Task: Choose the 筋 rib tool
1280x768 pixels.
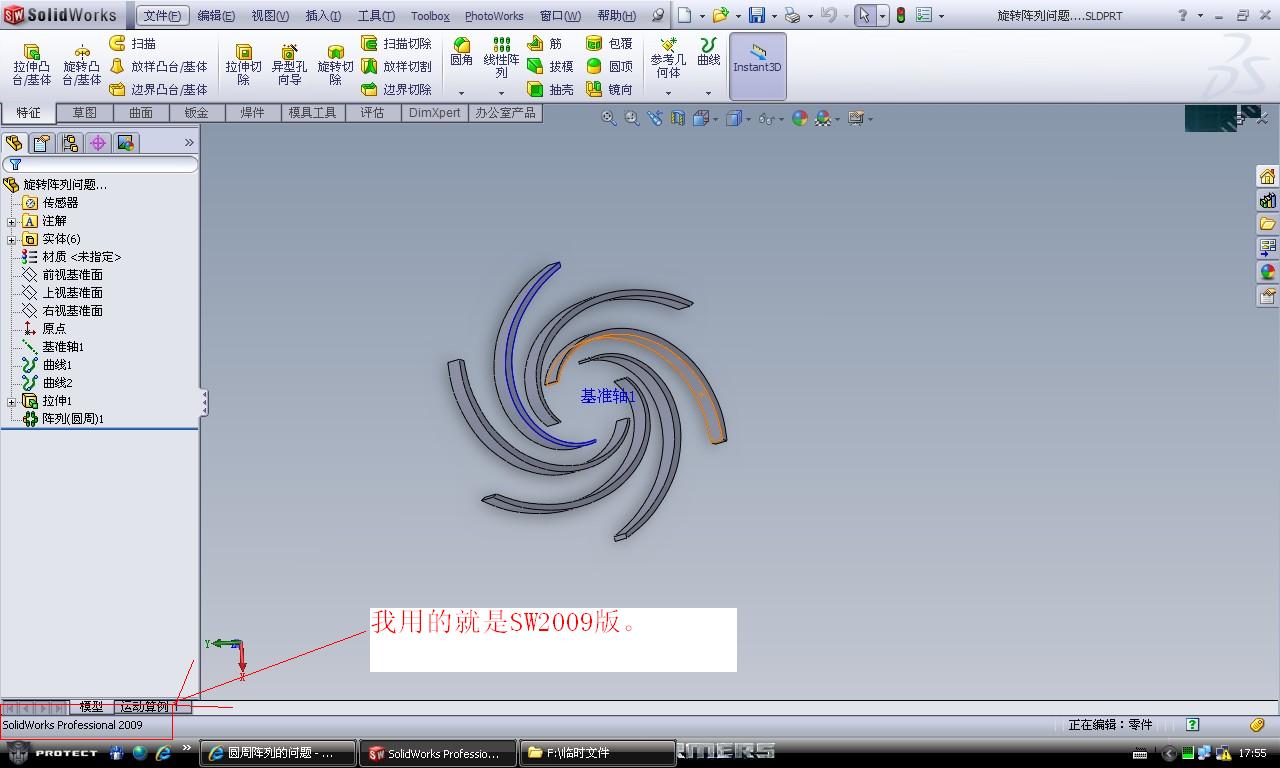Action: [x=545, y=44]
